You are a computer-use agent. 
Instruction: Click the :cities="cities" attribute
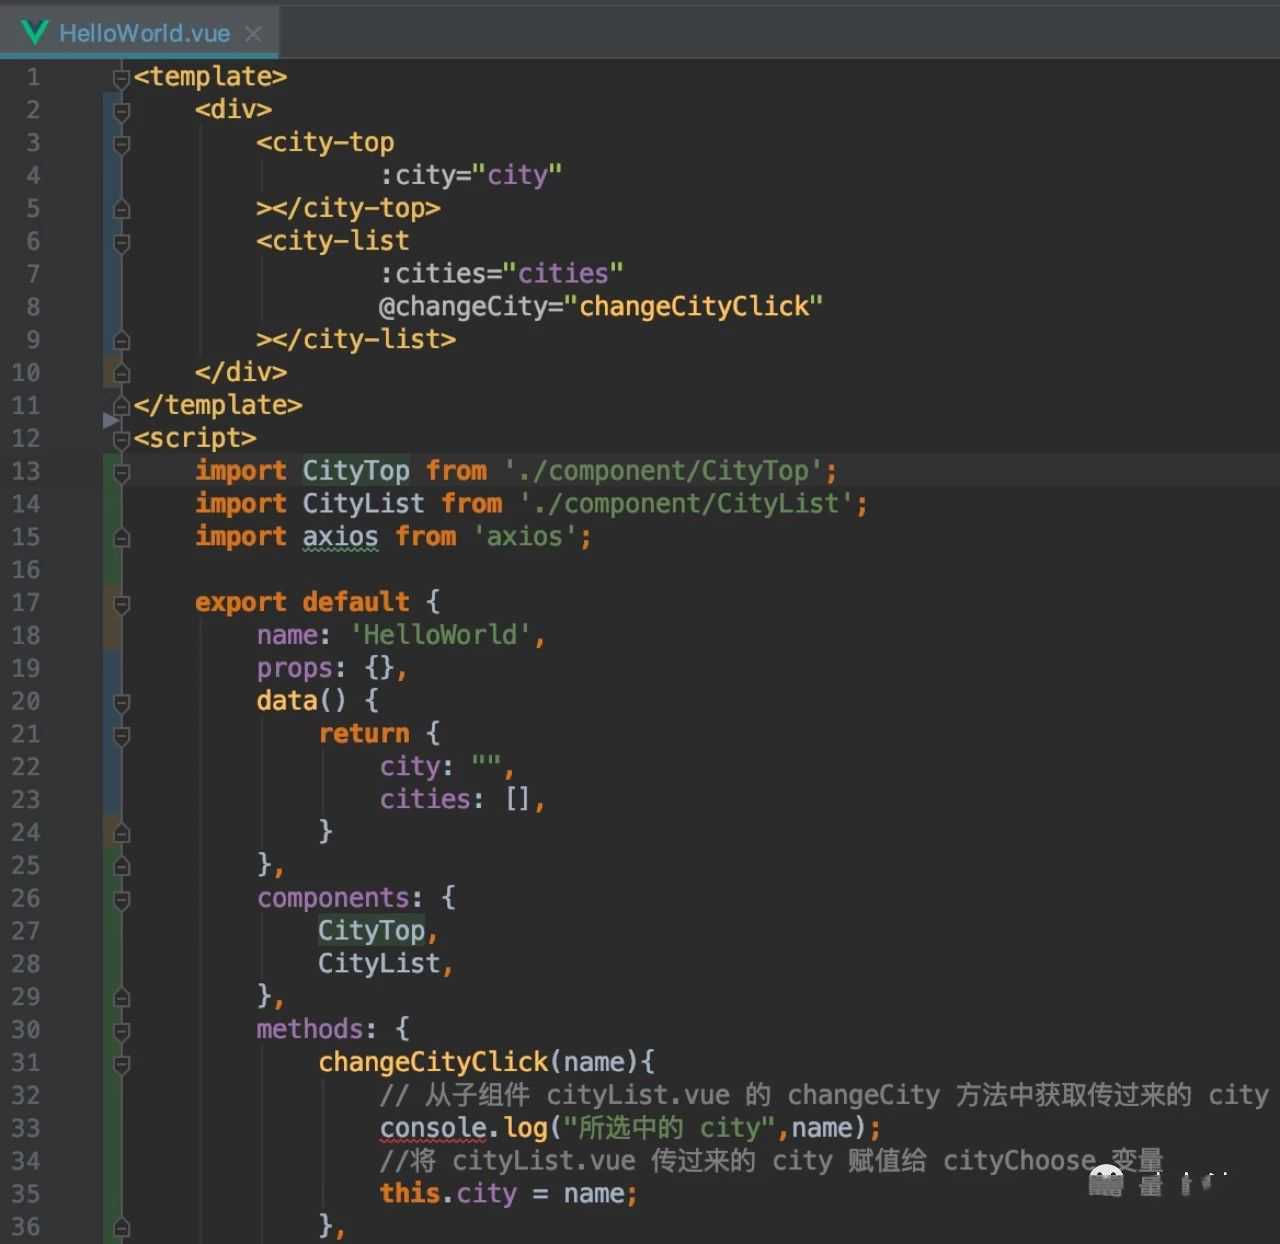[x=501, y=274]
